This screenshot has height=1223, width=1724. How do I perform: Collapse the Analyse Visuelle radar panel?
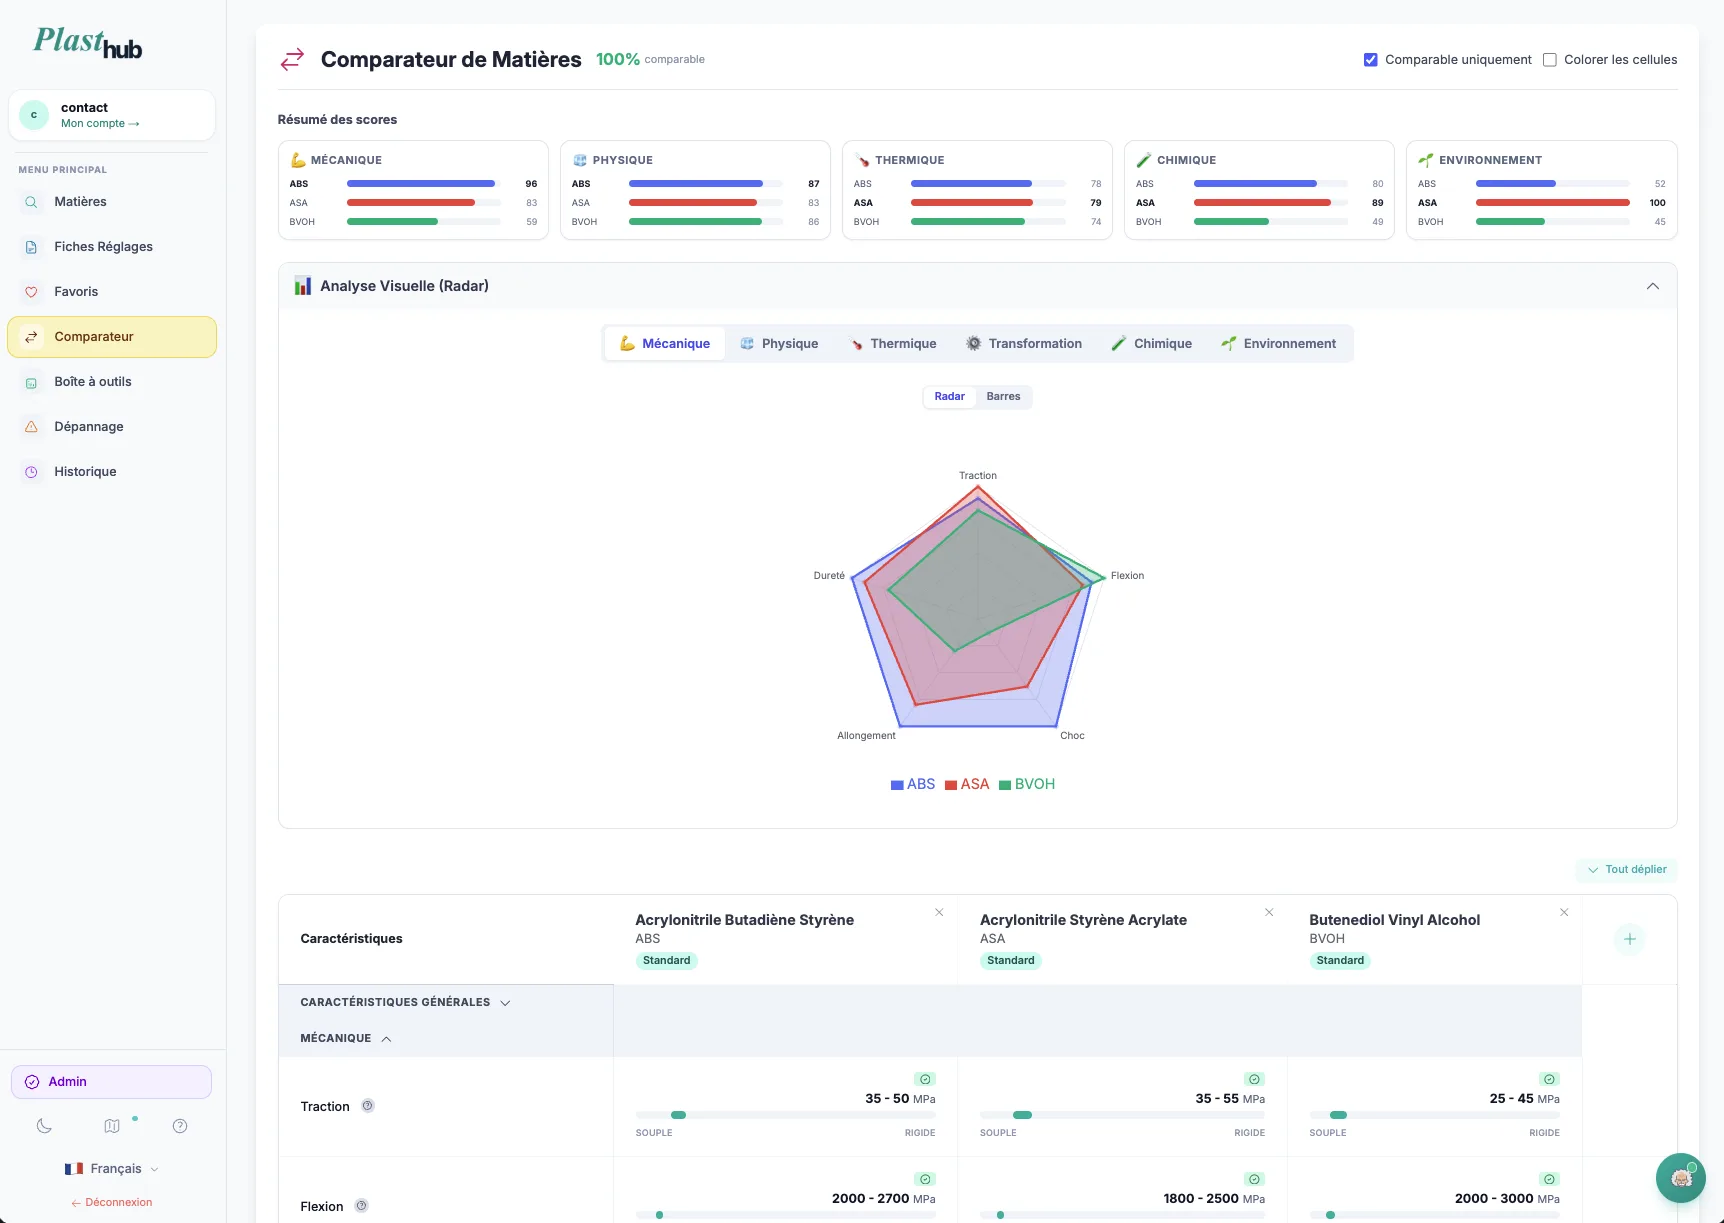point(1653,286)
